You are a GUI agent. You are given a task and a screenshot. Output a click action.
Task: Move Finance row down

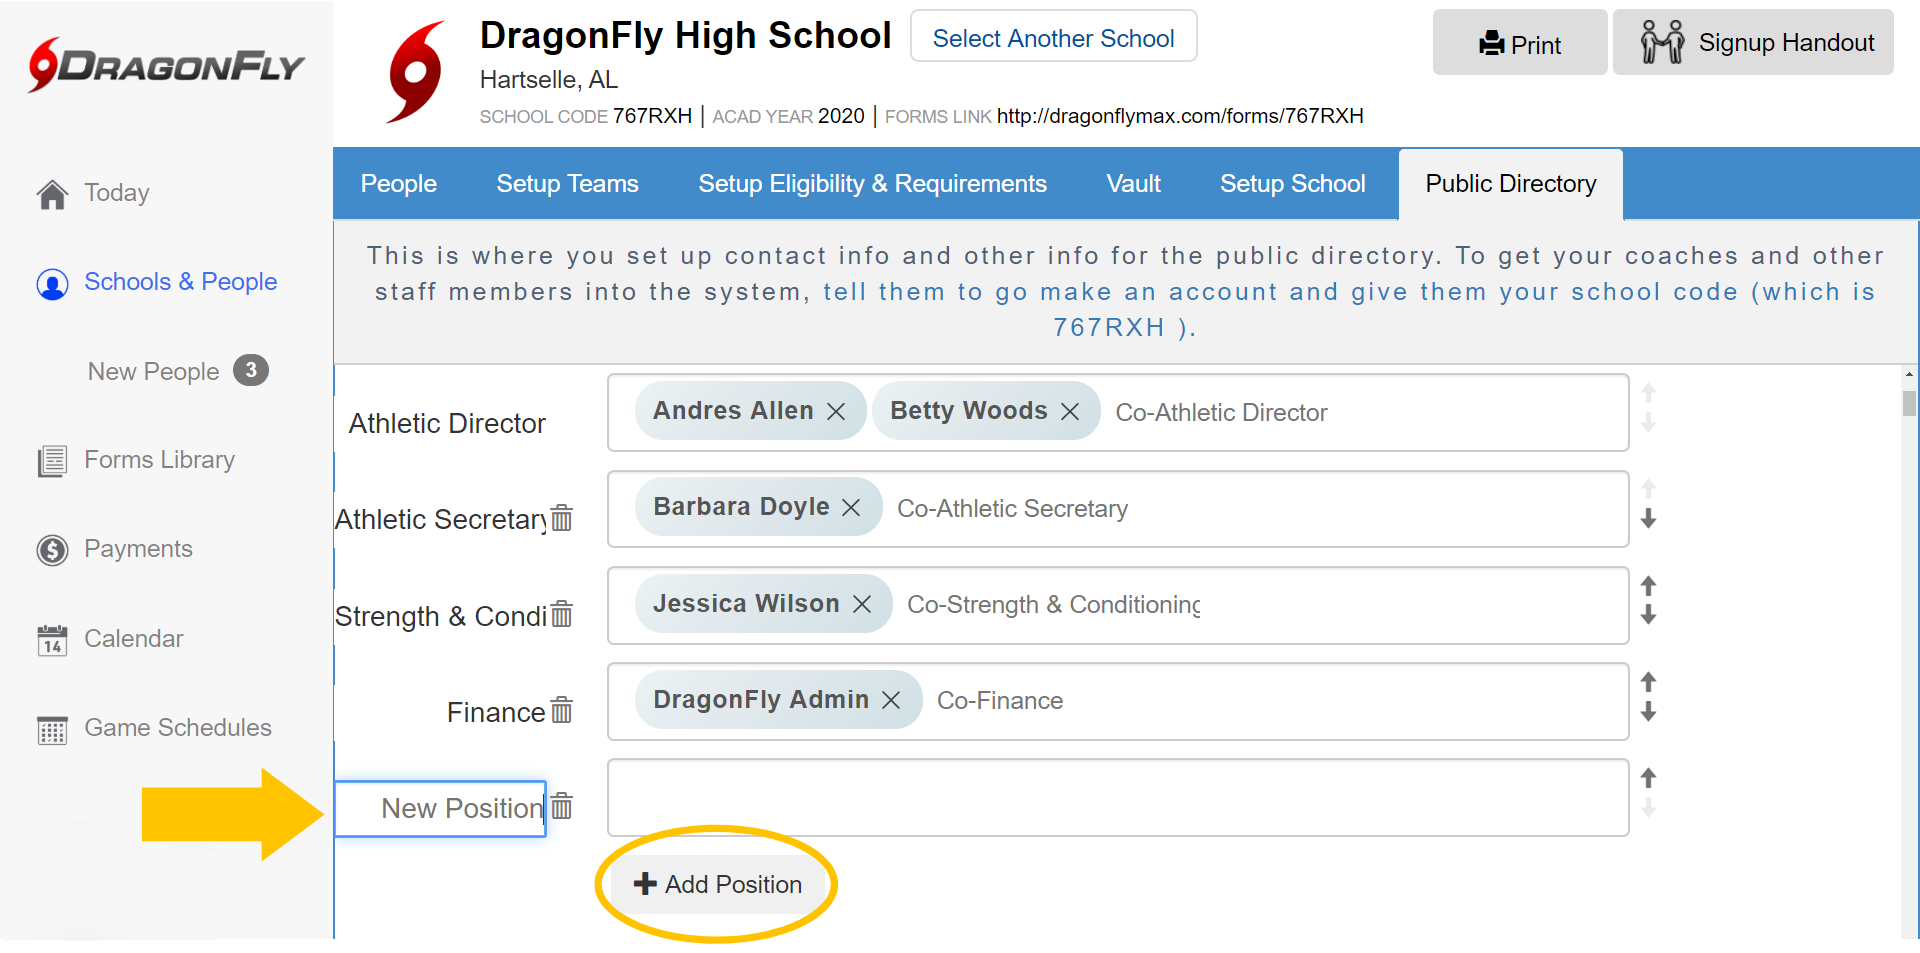pos(1649,713)
